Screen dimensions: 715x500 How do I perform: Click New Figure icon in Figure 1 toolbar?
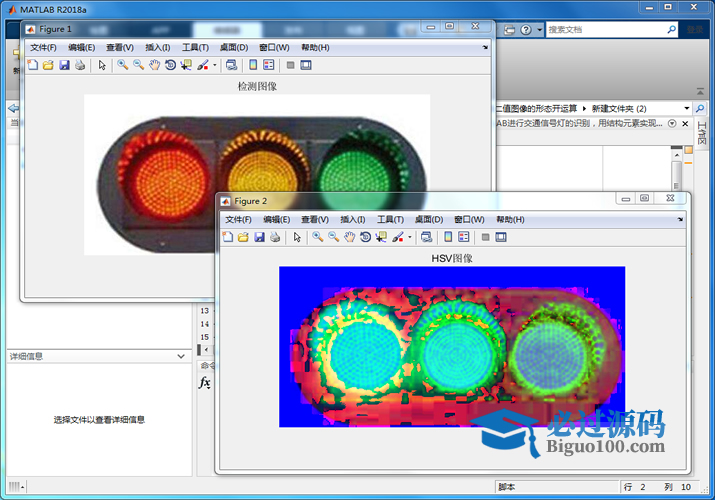(x=33, y=65)
